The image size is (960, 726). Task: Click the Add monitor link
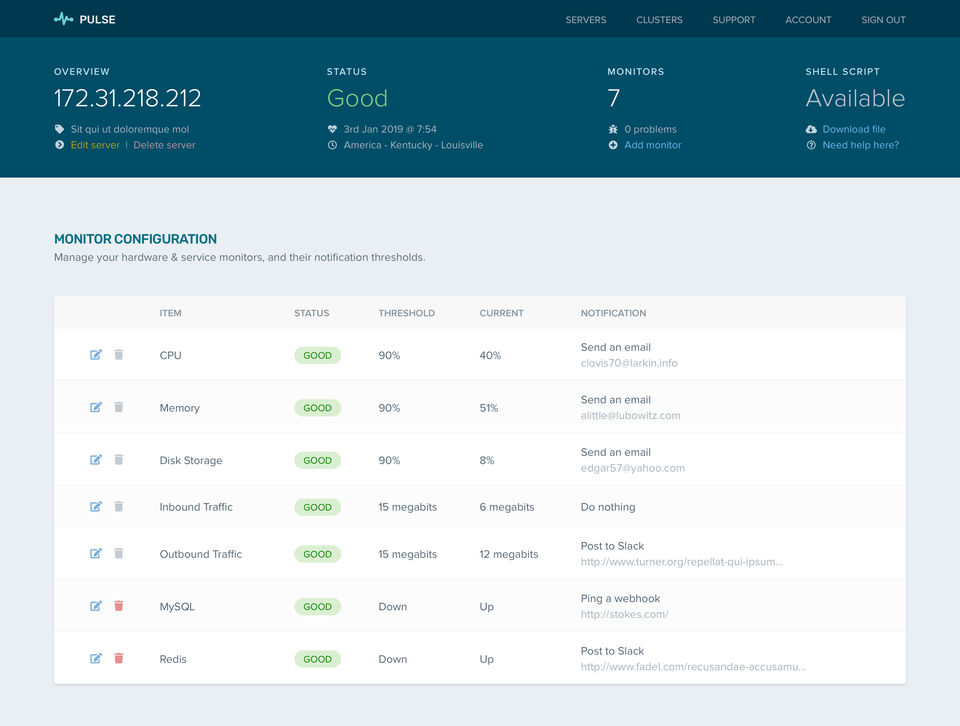coord(653,145)
